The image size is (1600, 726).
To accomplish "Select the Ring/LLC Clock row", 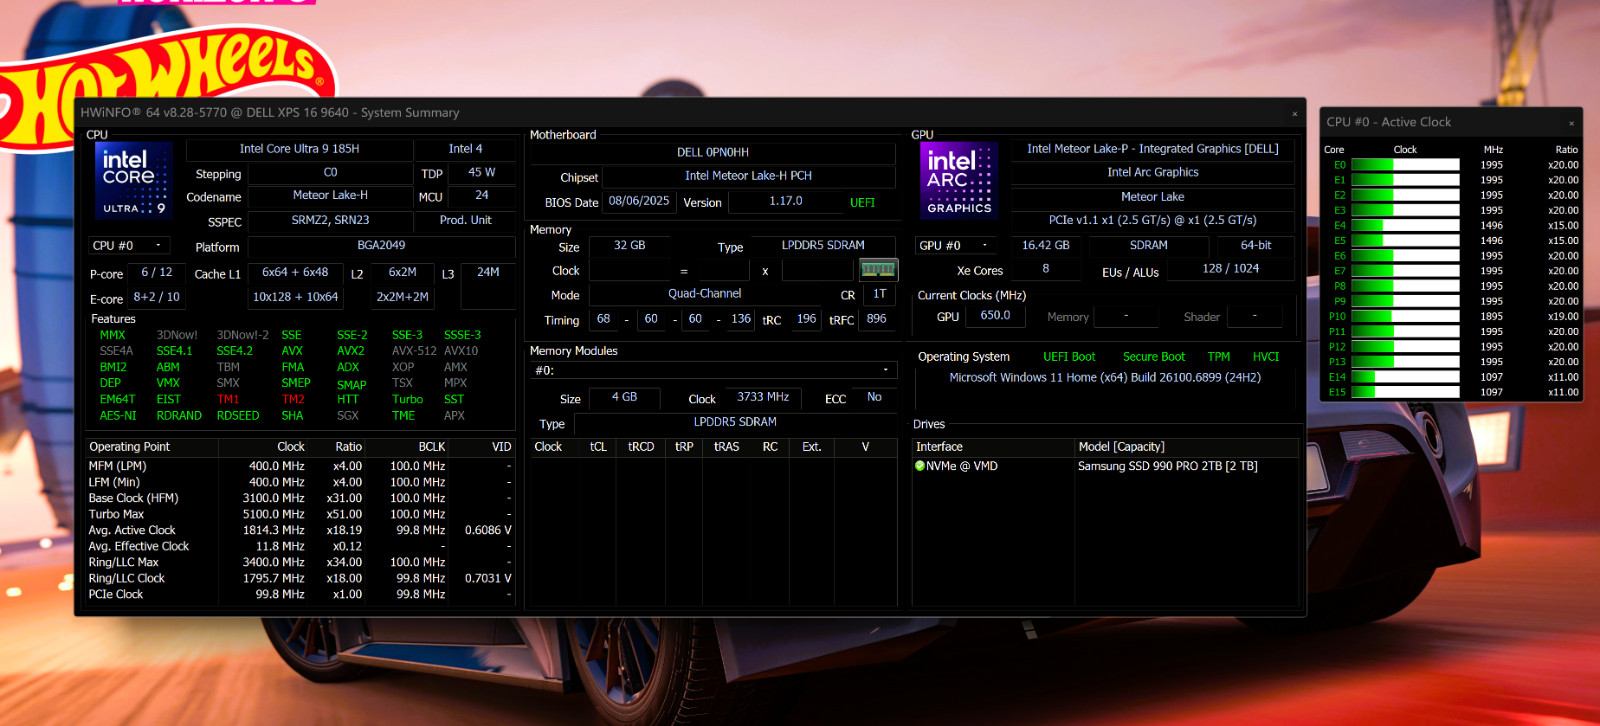I will click(300, 578).
